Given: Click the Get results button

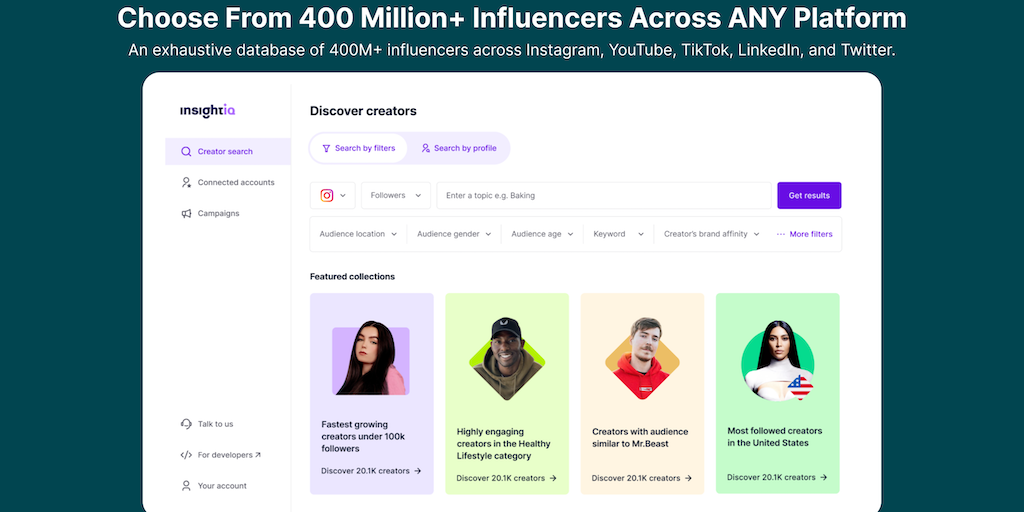Looking at the screenshot, I should click(x=809, y=196).
